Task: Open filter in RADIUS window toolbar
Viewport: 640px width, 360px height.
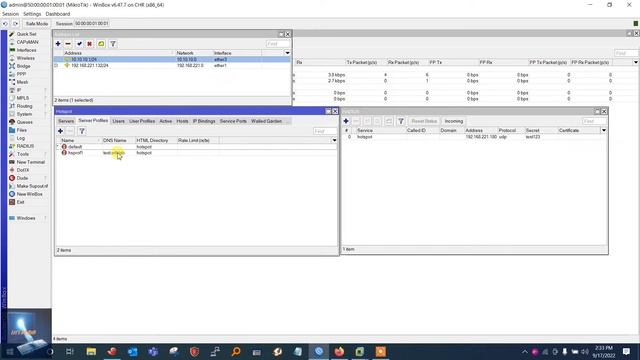Action: point(401,121)
